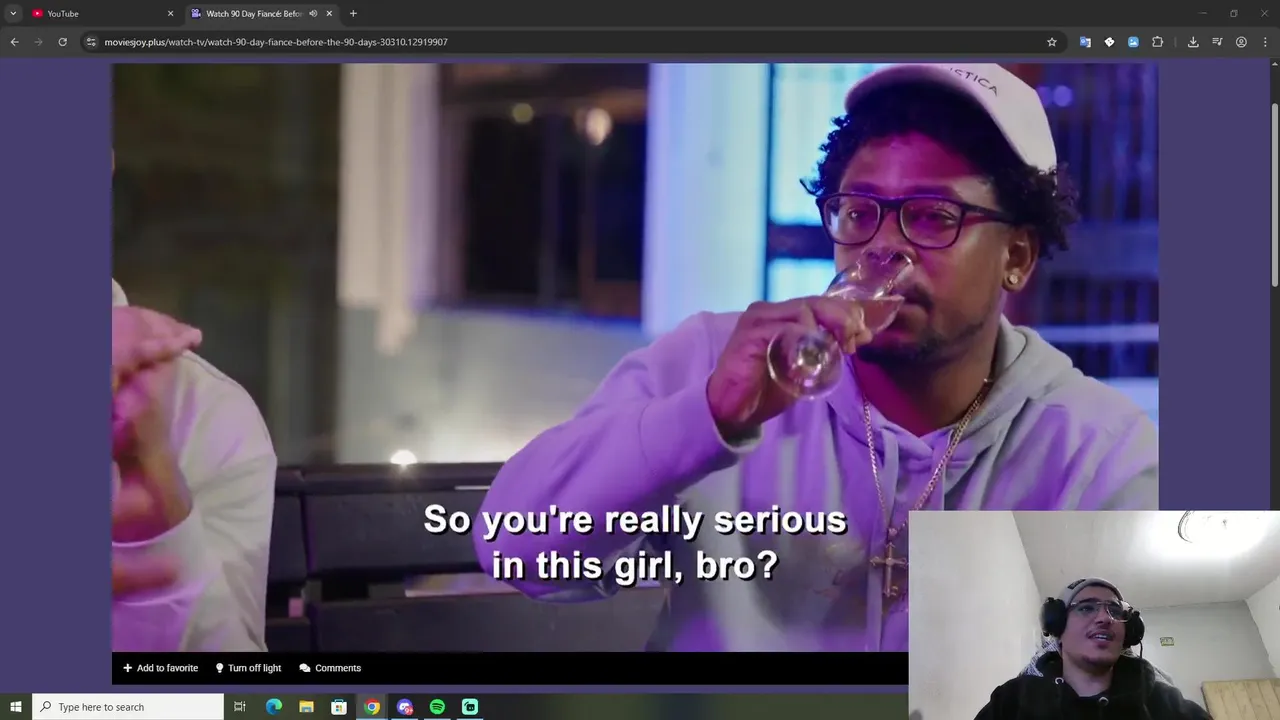
Task: Open the Discord taskbar icon with badge
Action: coord(405,707)
